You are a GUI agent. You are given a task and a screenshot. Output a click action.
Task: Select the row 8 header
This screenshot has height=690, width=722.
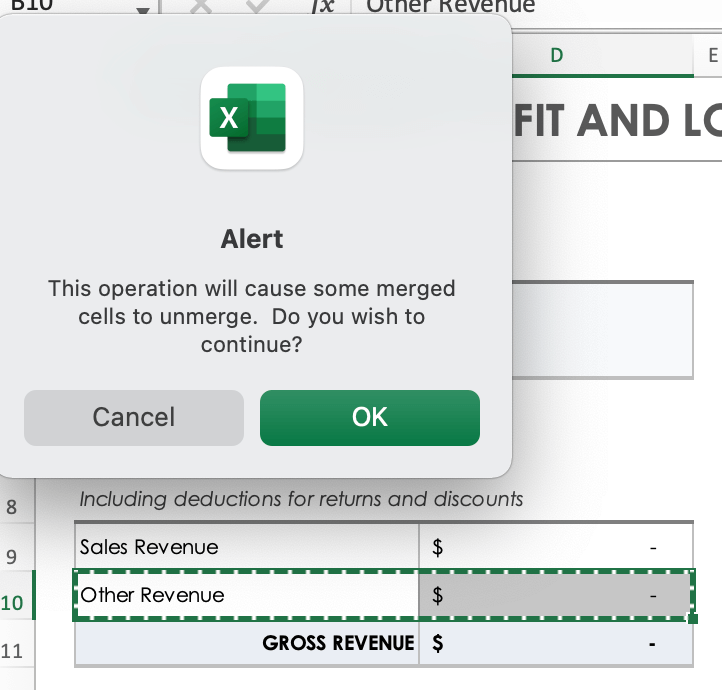(13, 507)
